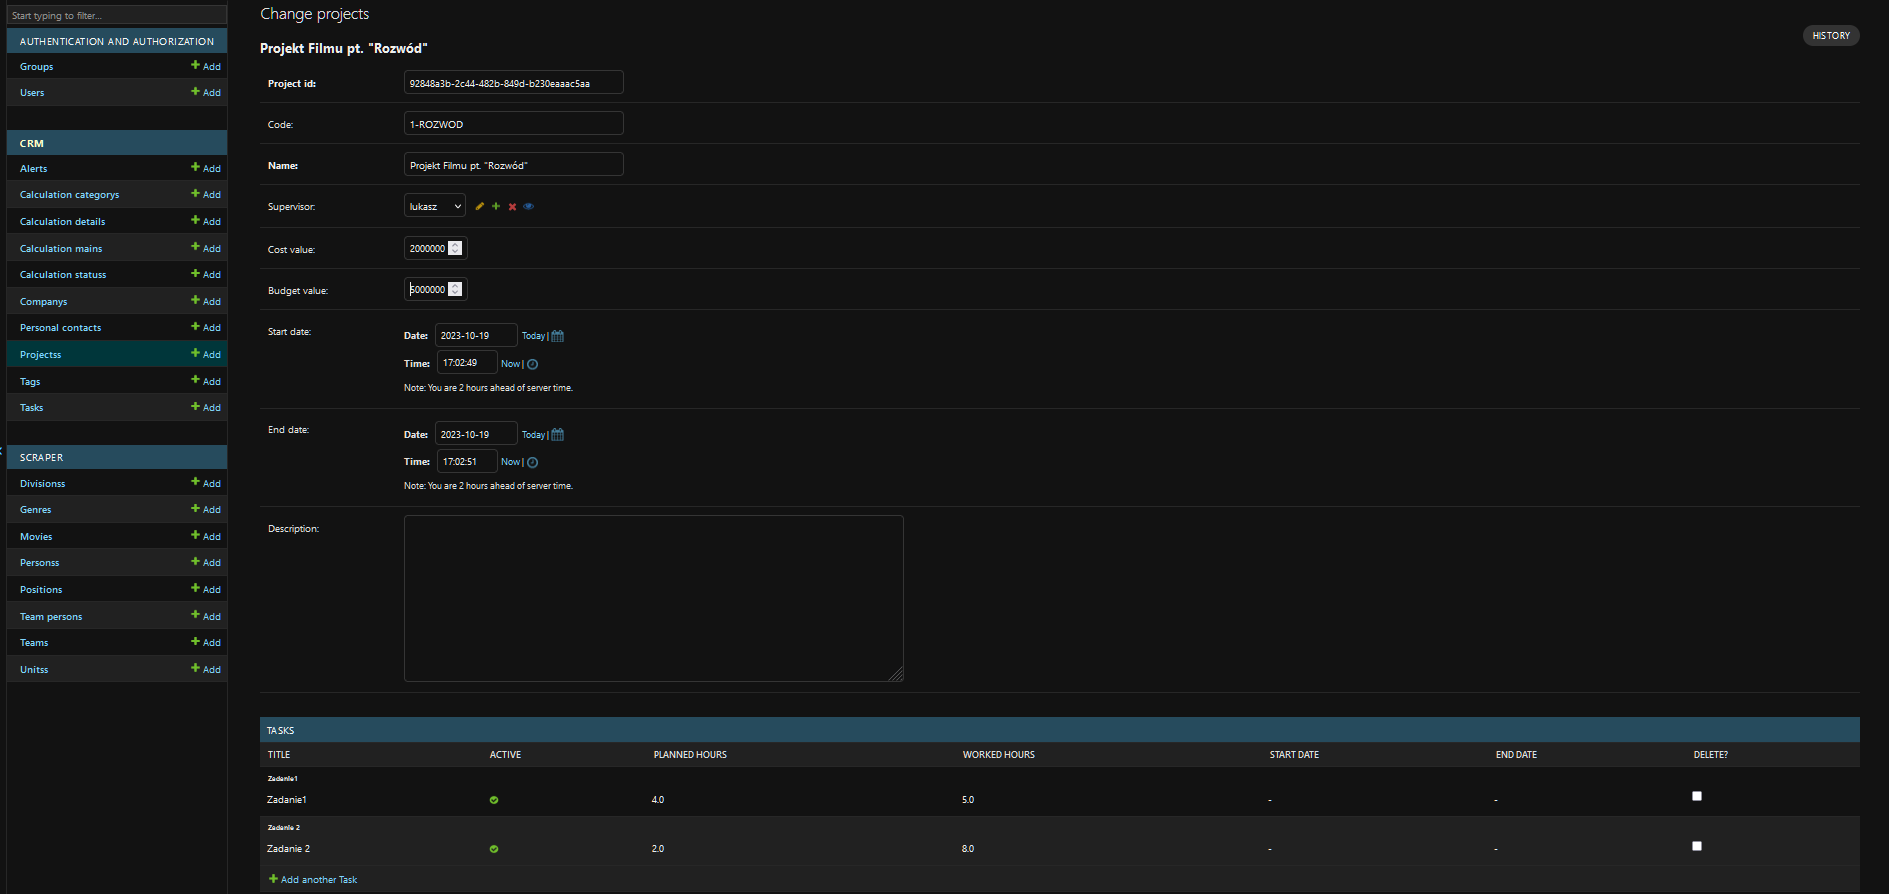Click Add next to Movies
Viewport: 1889px width, 894px height.
(206, 536)
